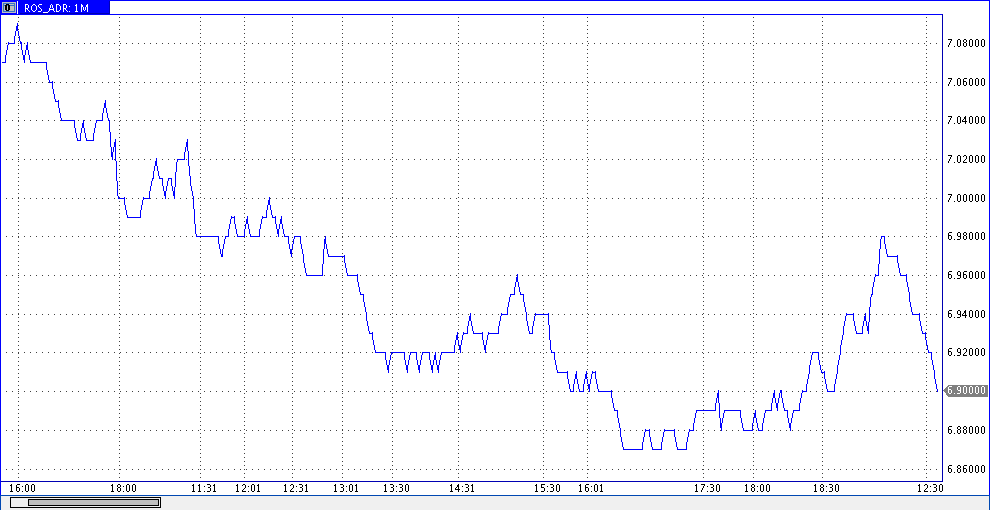The width and height of the screenshot is (990, 510).
Task: Click the 7.02000 price axis label
Action: point(967,159)
